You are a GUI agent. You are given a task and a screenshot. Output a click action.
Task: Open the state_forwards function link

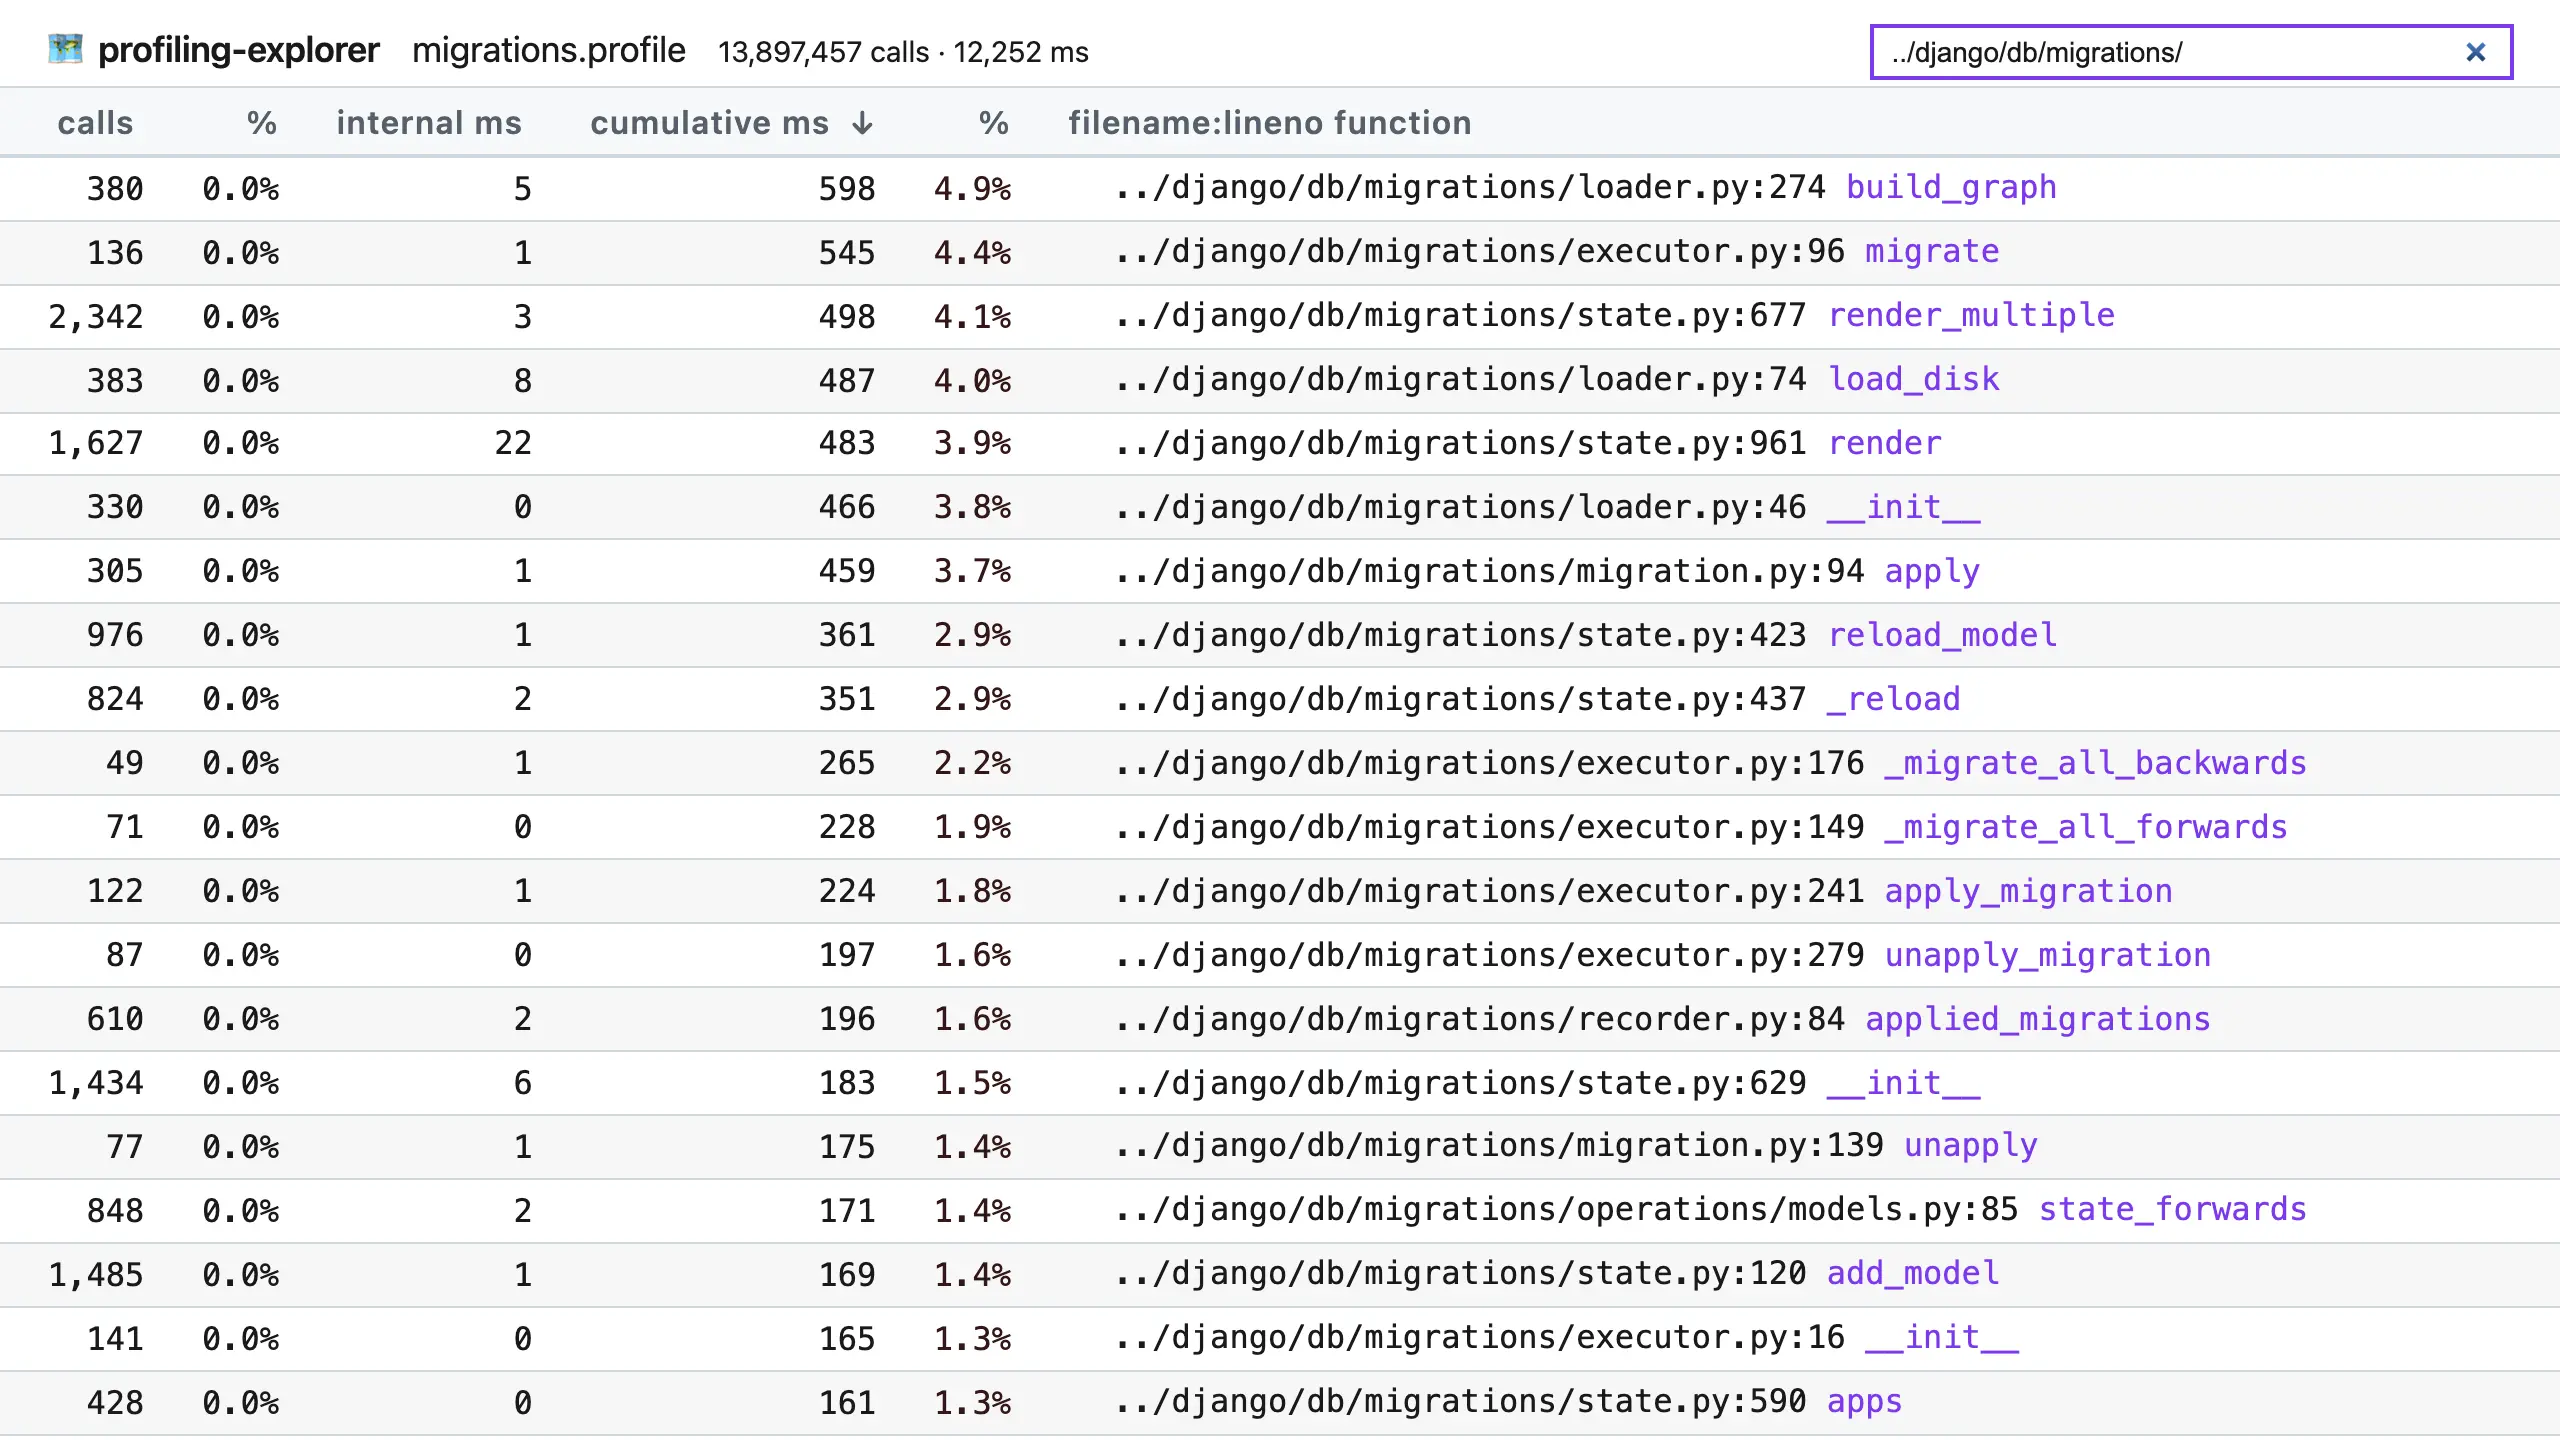[2172, 1210]
